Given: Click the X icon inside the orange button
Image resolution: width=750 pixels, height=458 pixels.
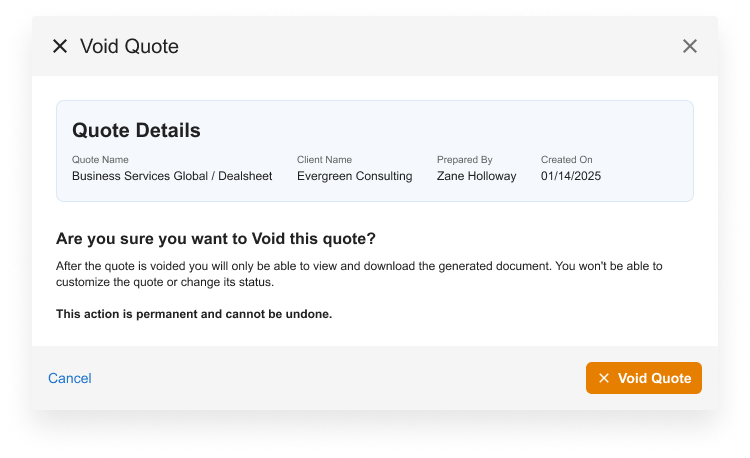Looking at the screenshot, I should coord(603,378).
